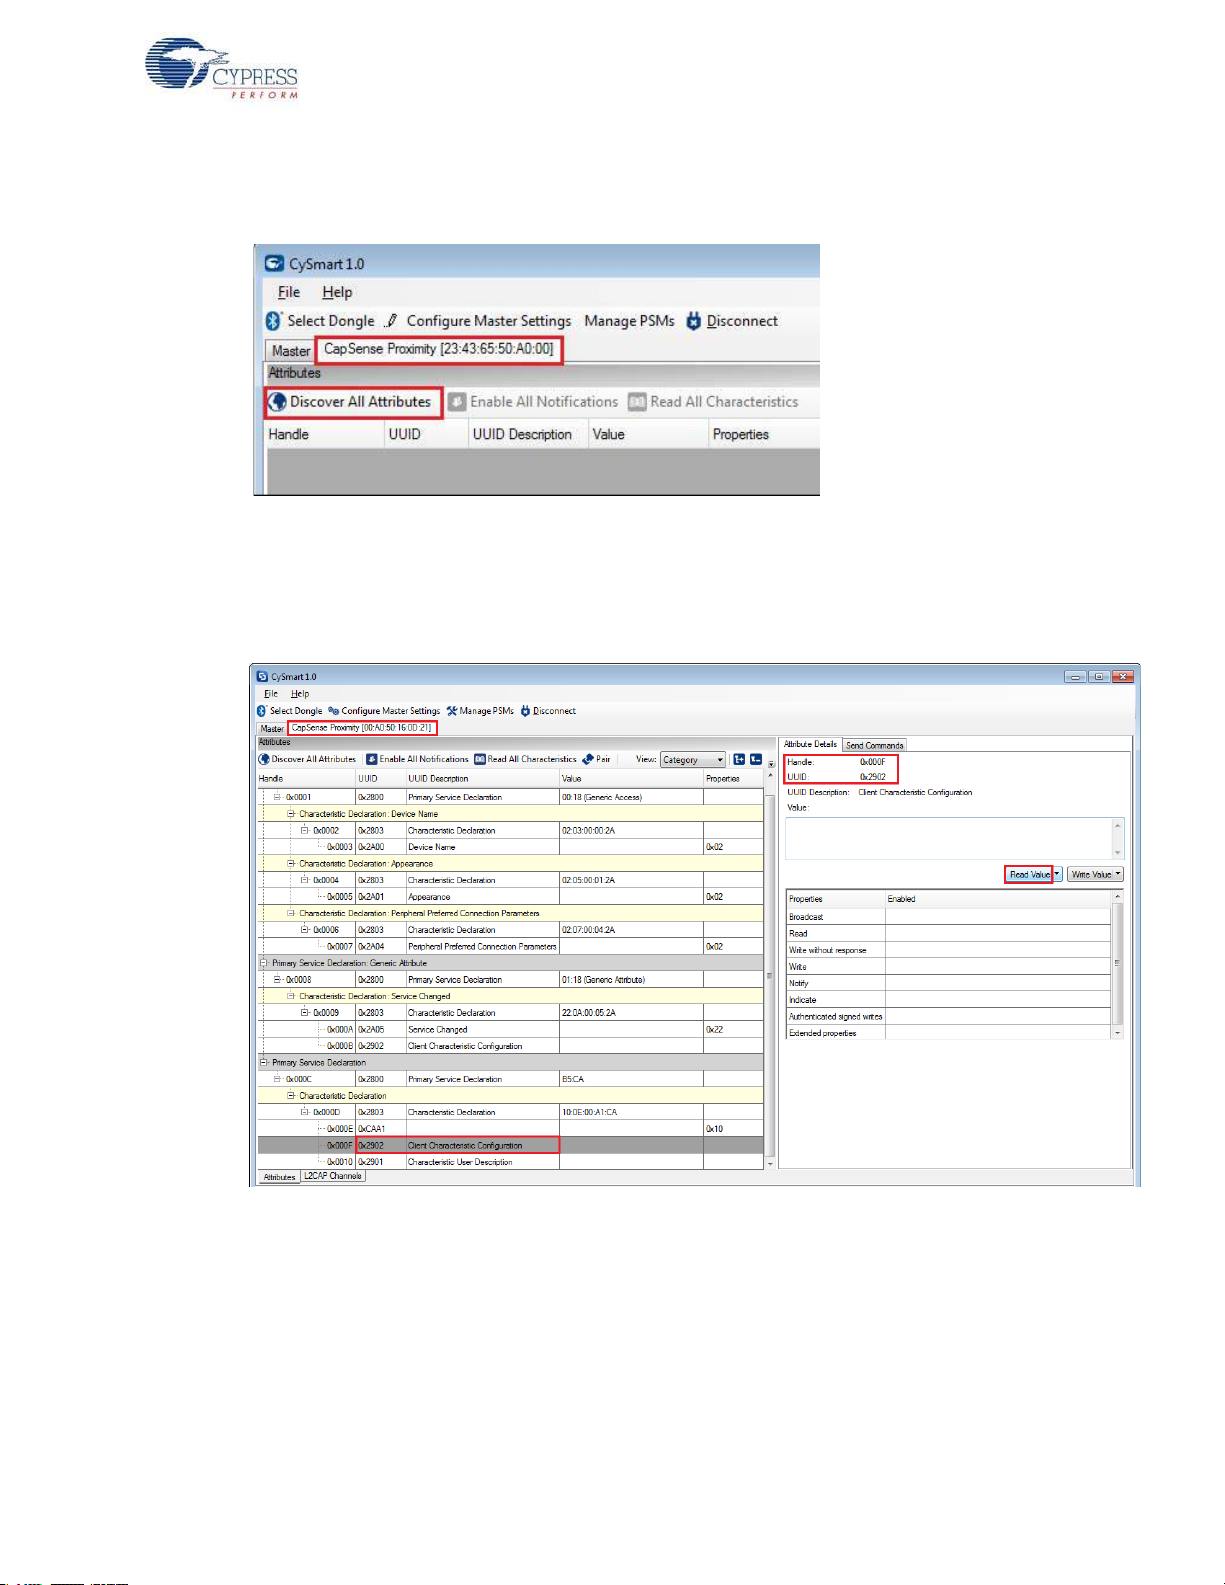1225x1585 pixels.
Task: Open the L2CAP Channels tab
Action: 333,1176
